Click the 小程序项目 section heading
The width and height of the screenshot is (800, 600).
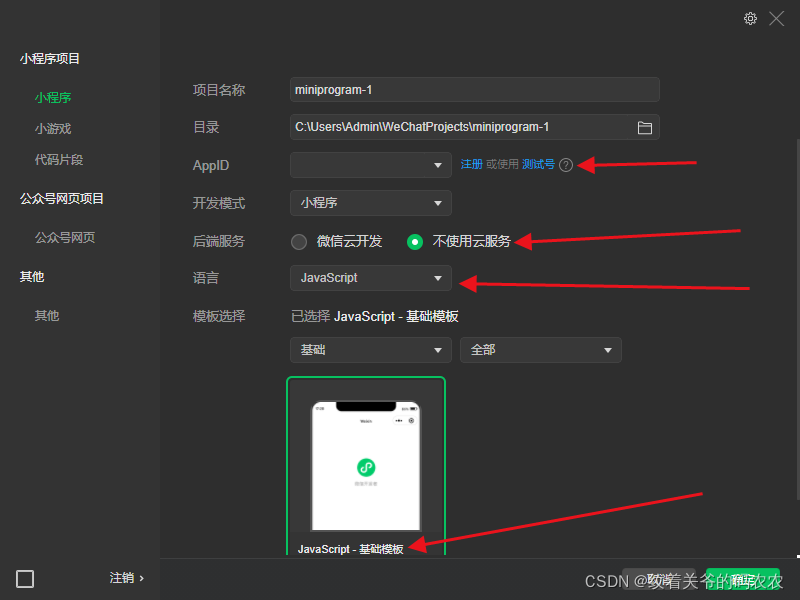[50, 59]
